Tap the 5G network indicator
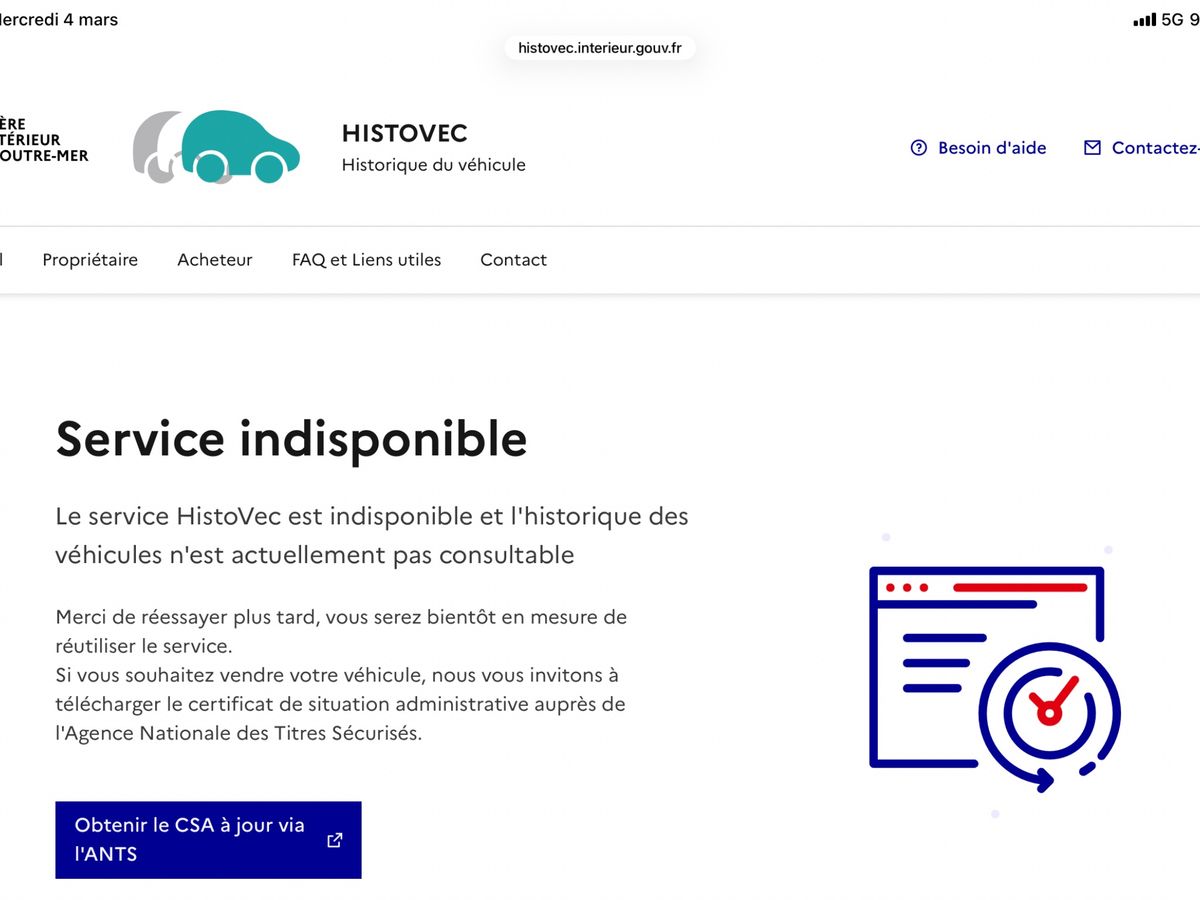The image size is (1200, 900). pos(1172,20)
